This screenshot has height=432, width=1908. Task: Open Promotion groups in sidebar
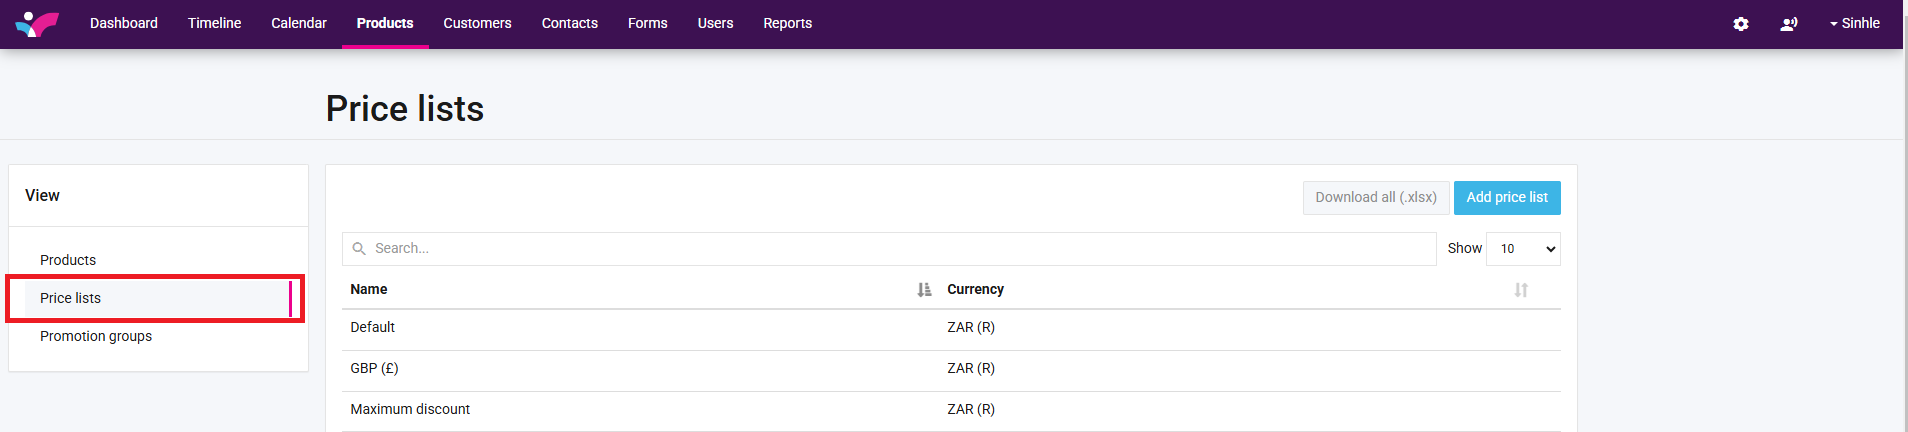[96, 336]
